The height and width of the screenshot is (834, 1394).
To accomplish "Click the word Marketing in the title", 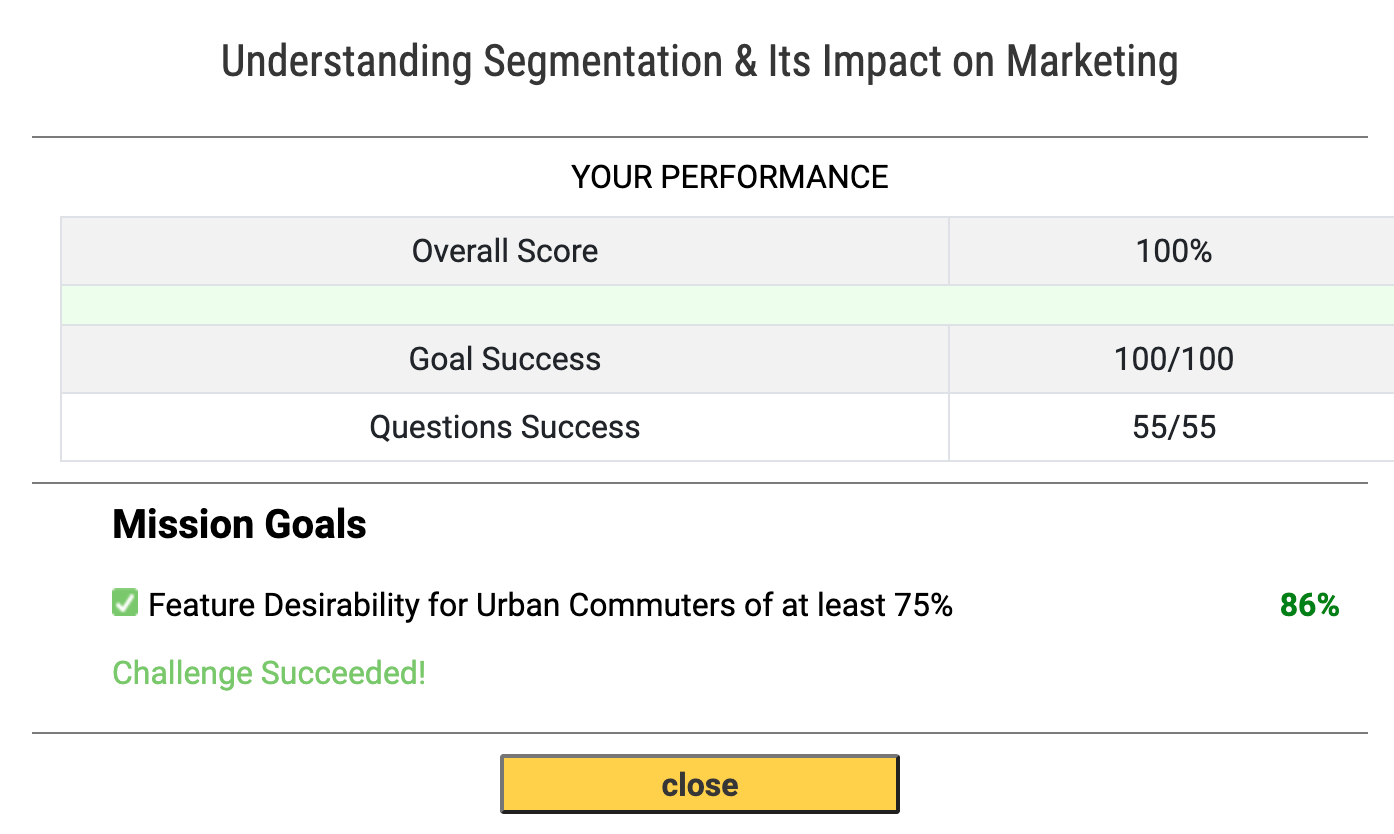I will [1092, 61].
